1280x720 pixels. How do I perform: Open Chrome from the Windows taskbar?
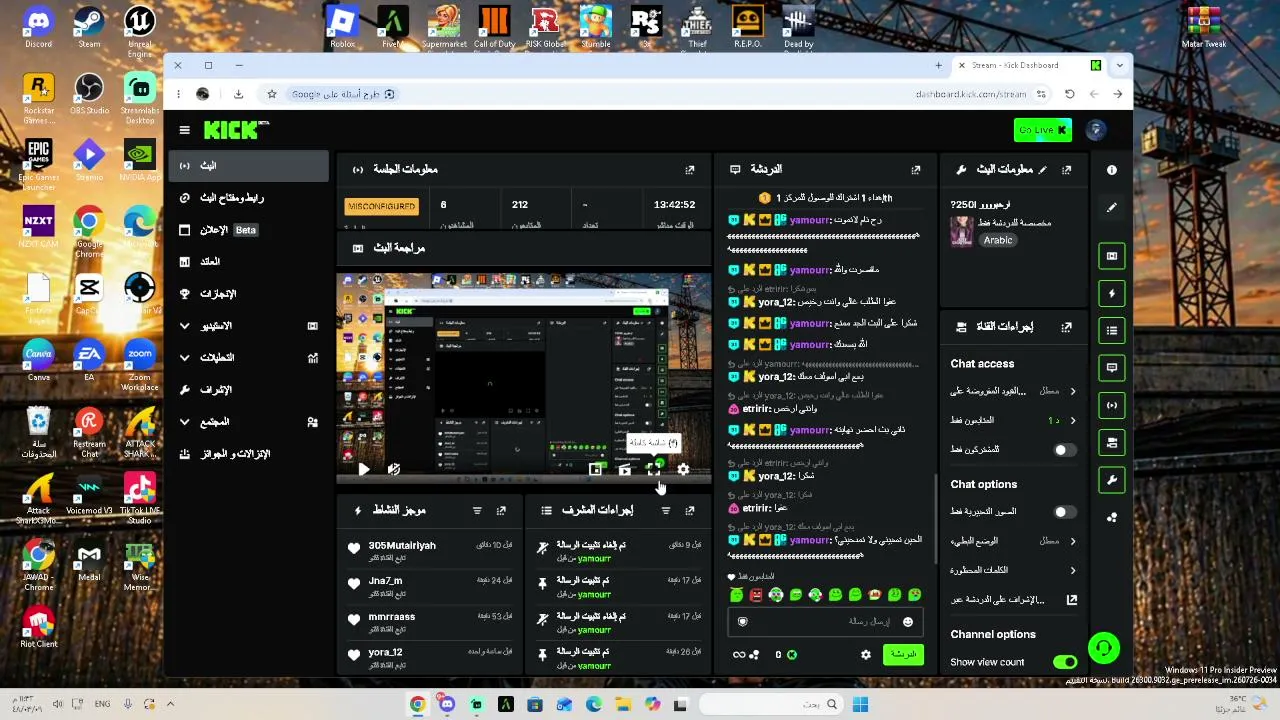[418, 705]
